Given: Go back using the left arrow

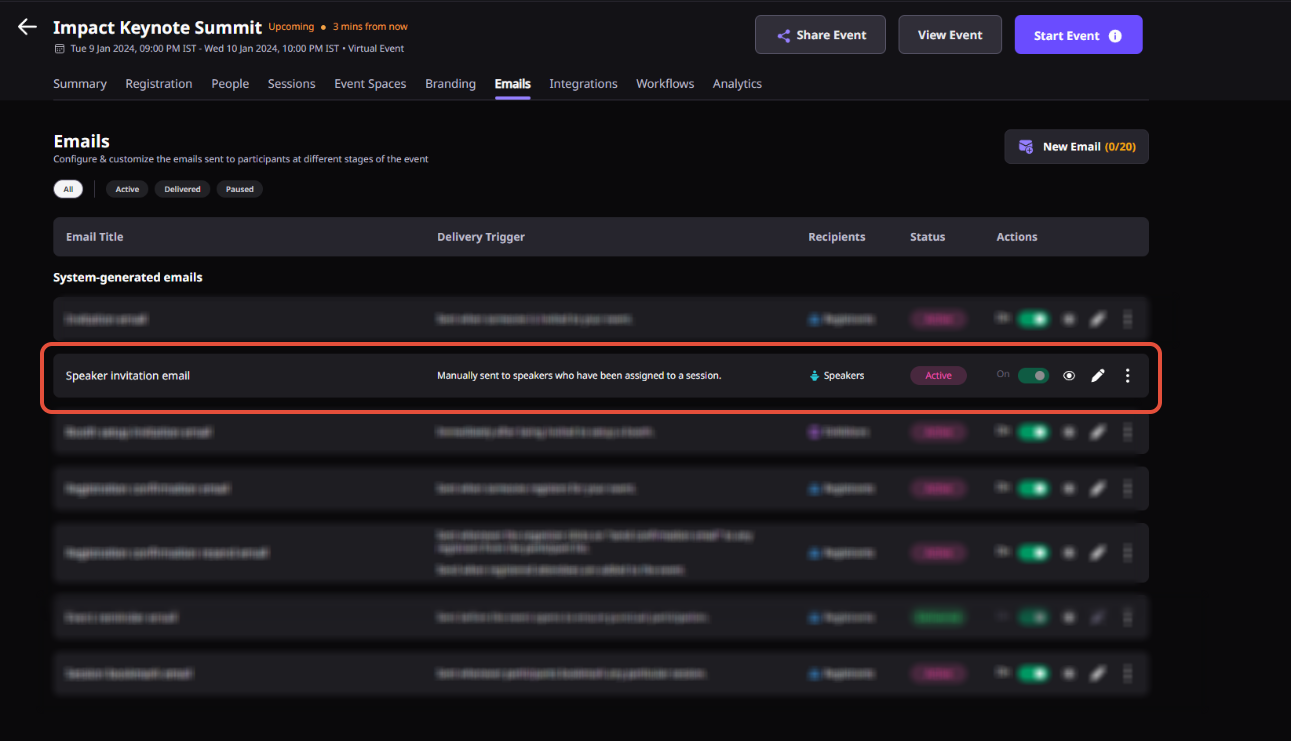Looking at the screenshot, I should click(27, 27).
